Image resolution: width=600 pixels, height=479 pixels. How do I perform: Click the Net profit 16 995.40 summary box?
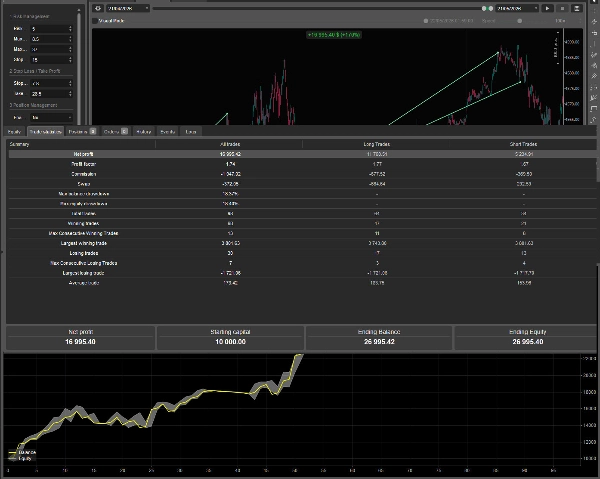pyautogui.click(x=81, y=337)
